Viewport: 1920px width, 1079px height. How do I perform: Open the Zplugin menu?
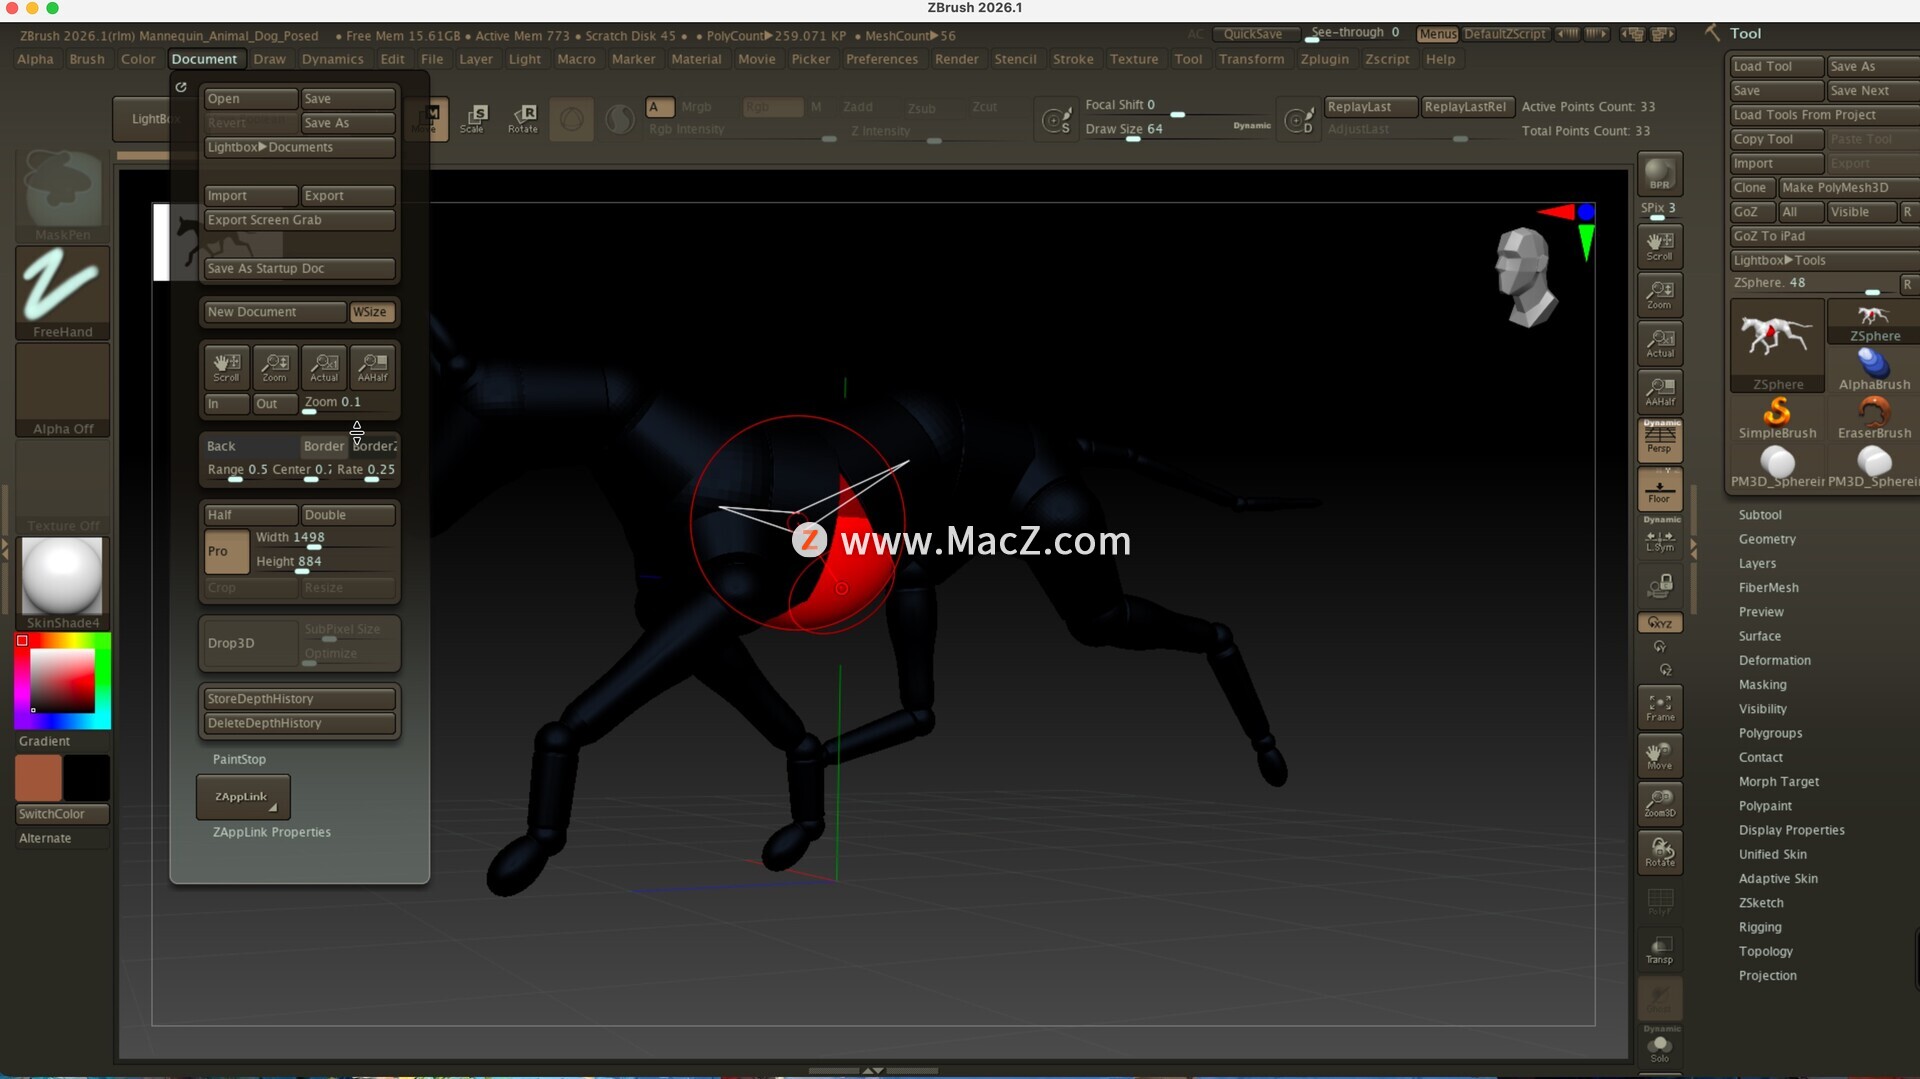click(x=1324, y=59)
